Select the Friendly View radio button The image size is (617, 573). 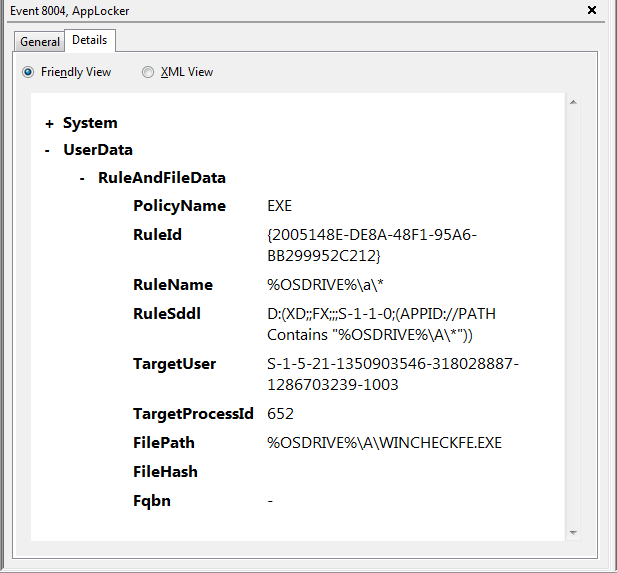pyautogui.click(x=29, y=72)
